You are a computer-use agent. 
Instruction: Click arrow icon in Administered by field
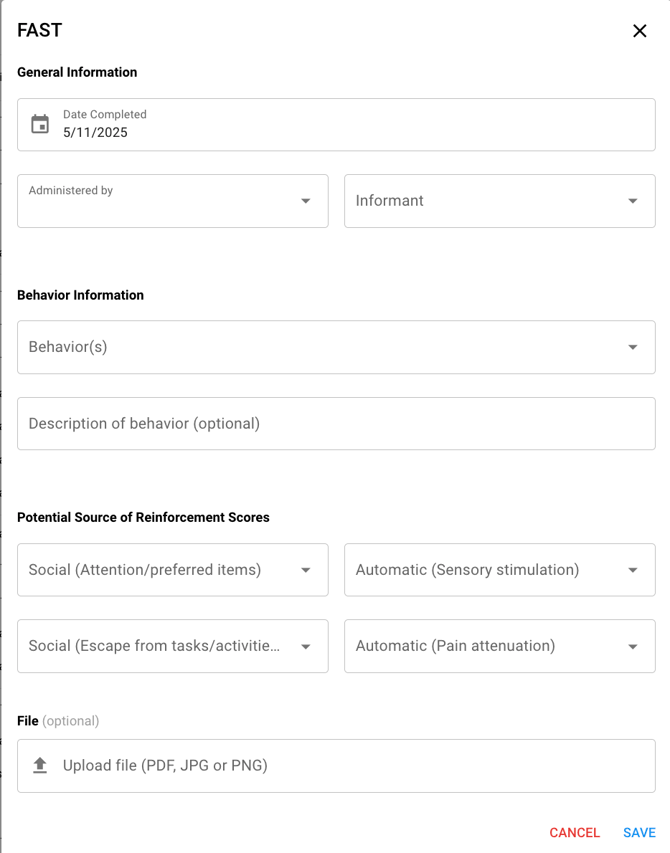pos(306,201)
